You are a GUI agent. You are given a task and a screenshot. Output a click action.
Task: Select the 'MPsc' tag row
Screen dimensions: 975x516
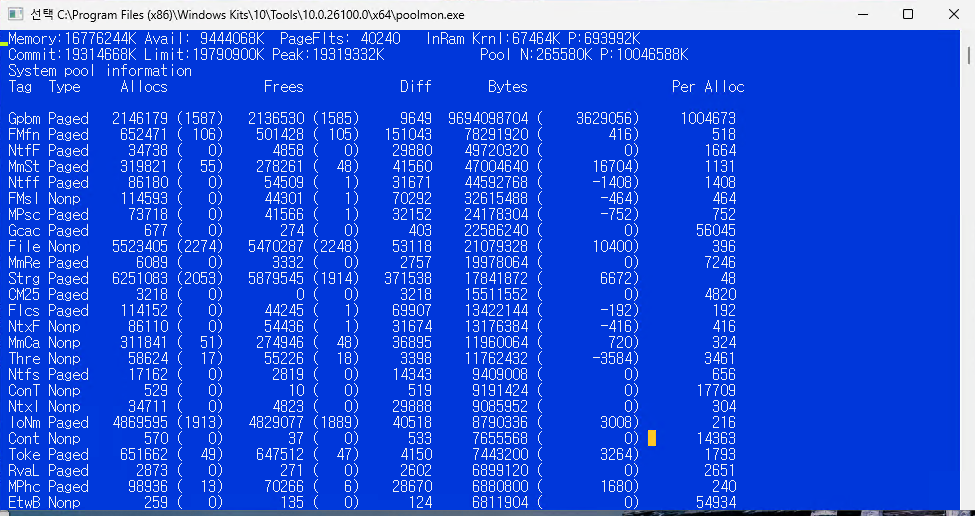point(372,214)
